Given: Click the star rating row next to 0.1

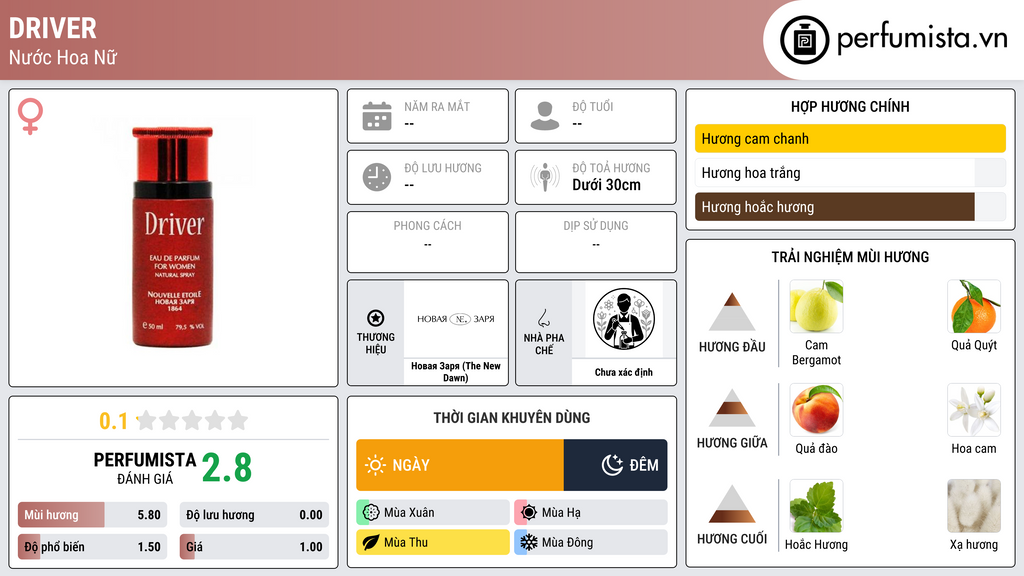Looking at the screenshot, I should coord(192,420).
